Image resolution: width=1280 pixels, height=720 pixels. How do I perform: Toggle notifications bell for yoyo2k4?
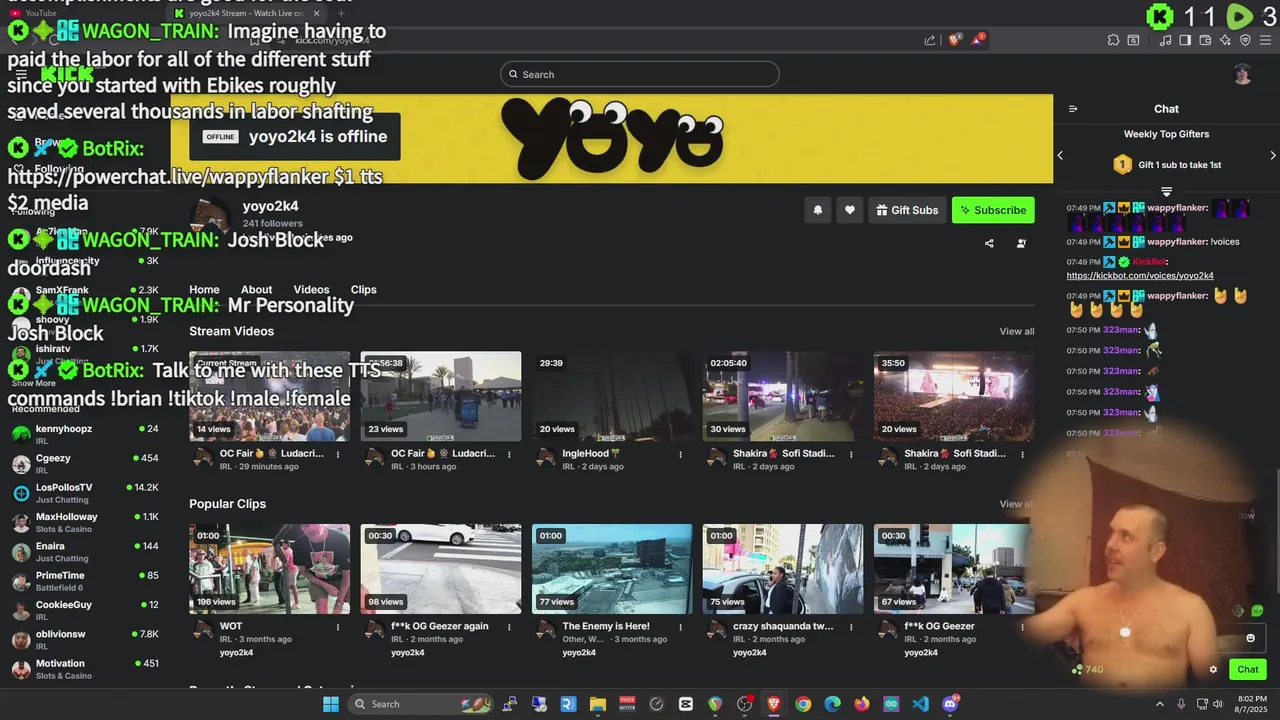tap(818, 210)
